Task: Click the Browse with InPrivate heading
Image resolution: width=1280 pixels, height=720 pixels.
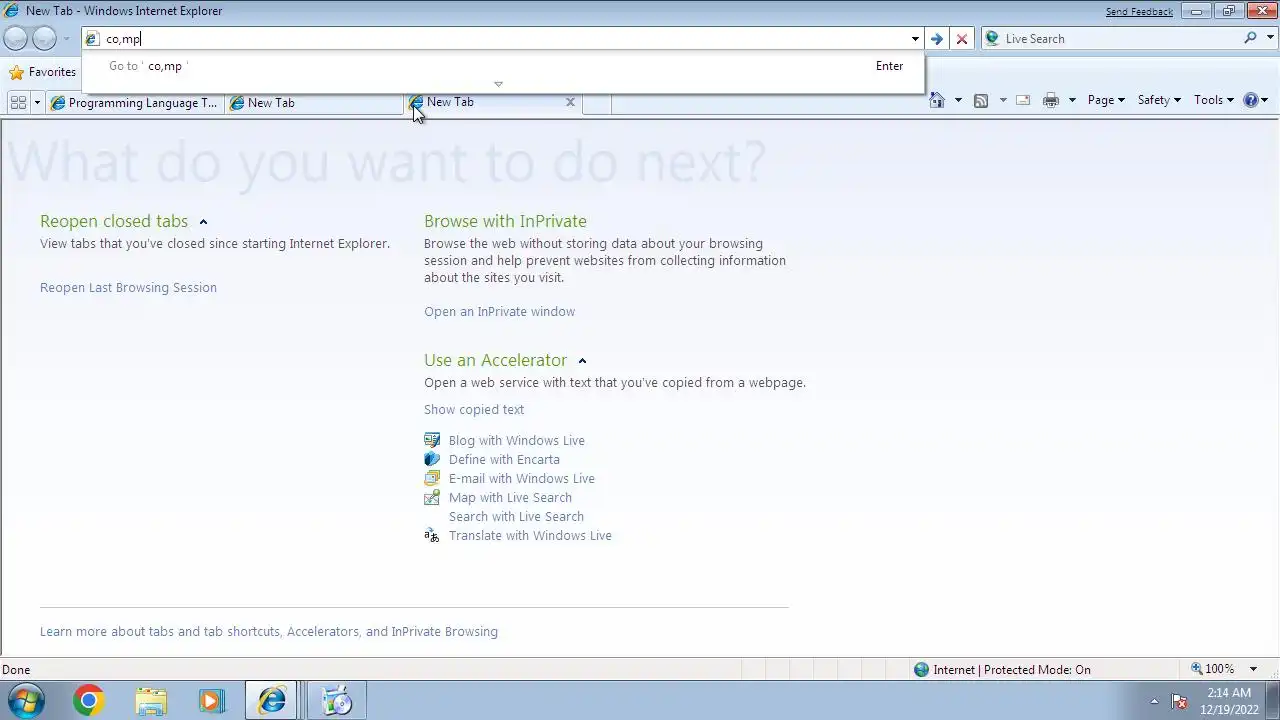Action: [x=505, y=221]
